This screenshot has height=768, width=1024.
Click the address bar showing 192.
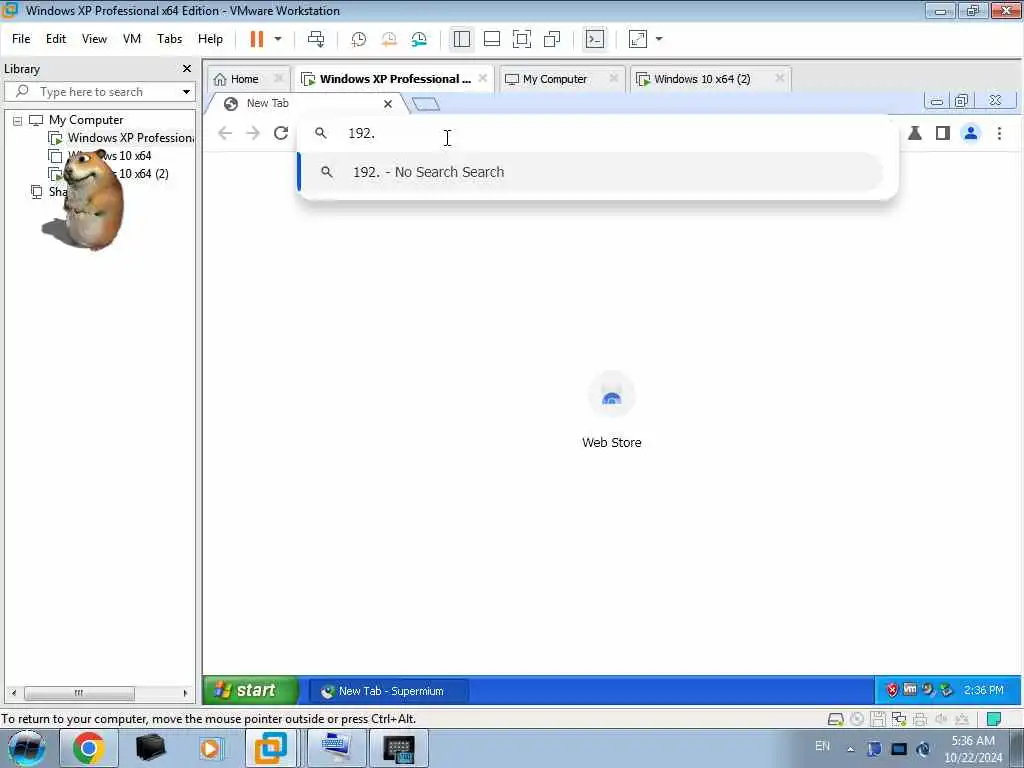(x=598, y=133)
